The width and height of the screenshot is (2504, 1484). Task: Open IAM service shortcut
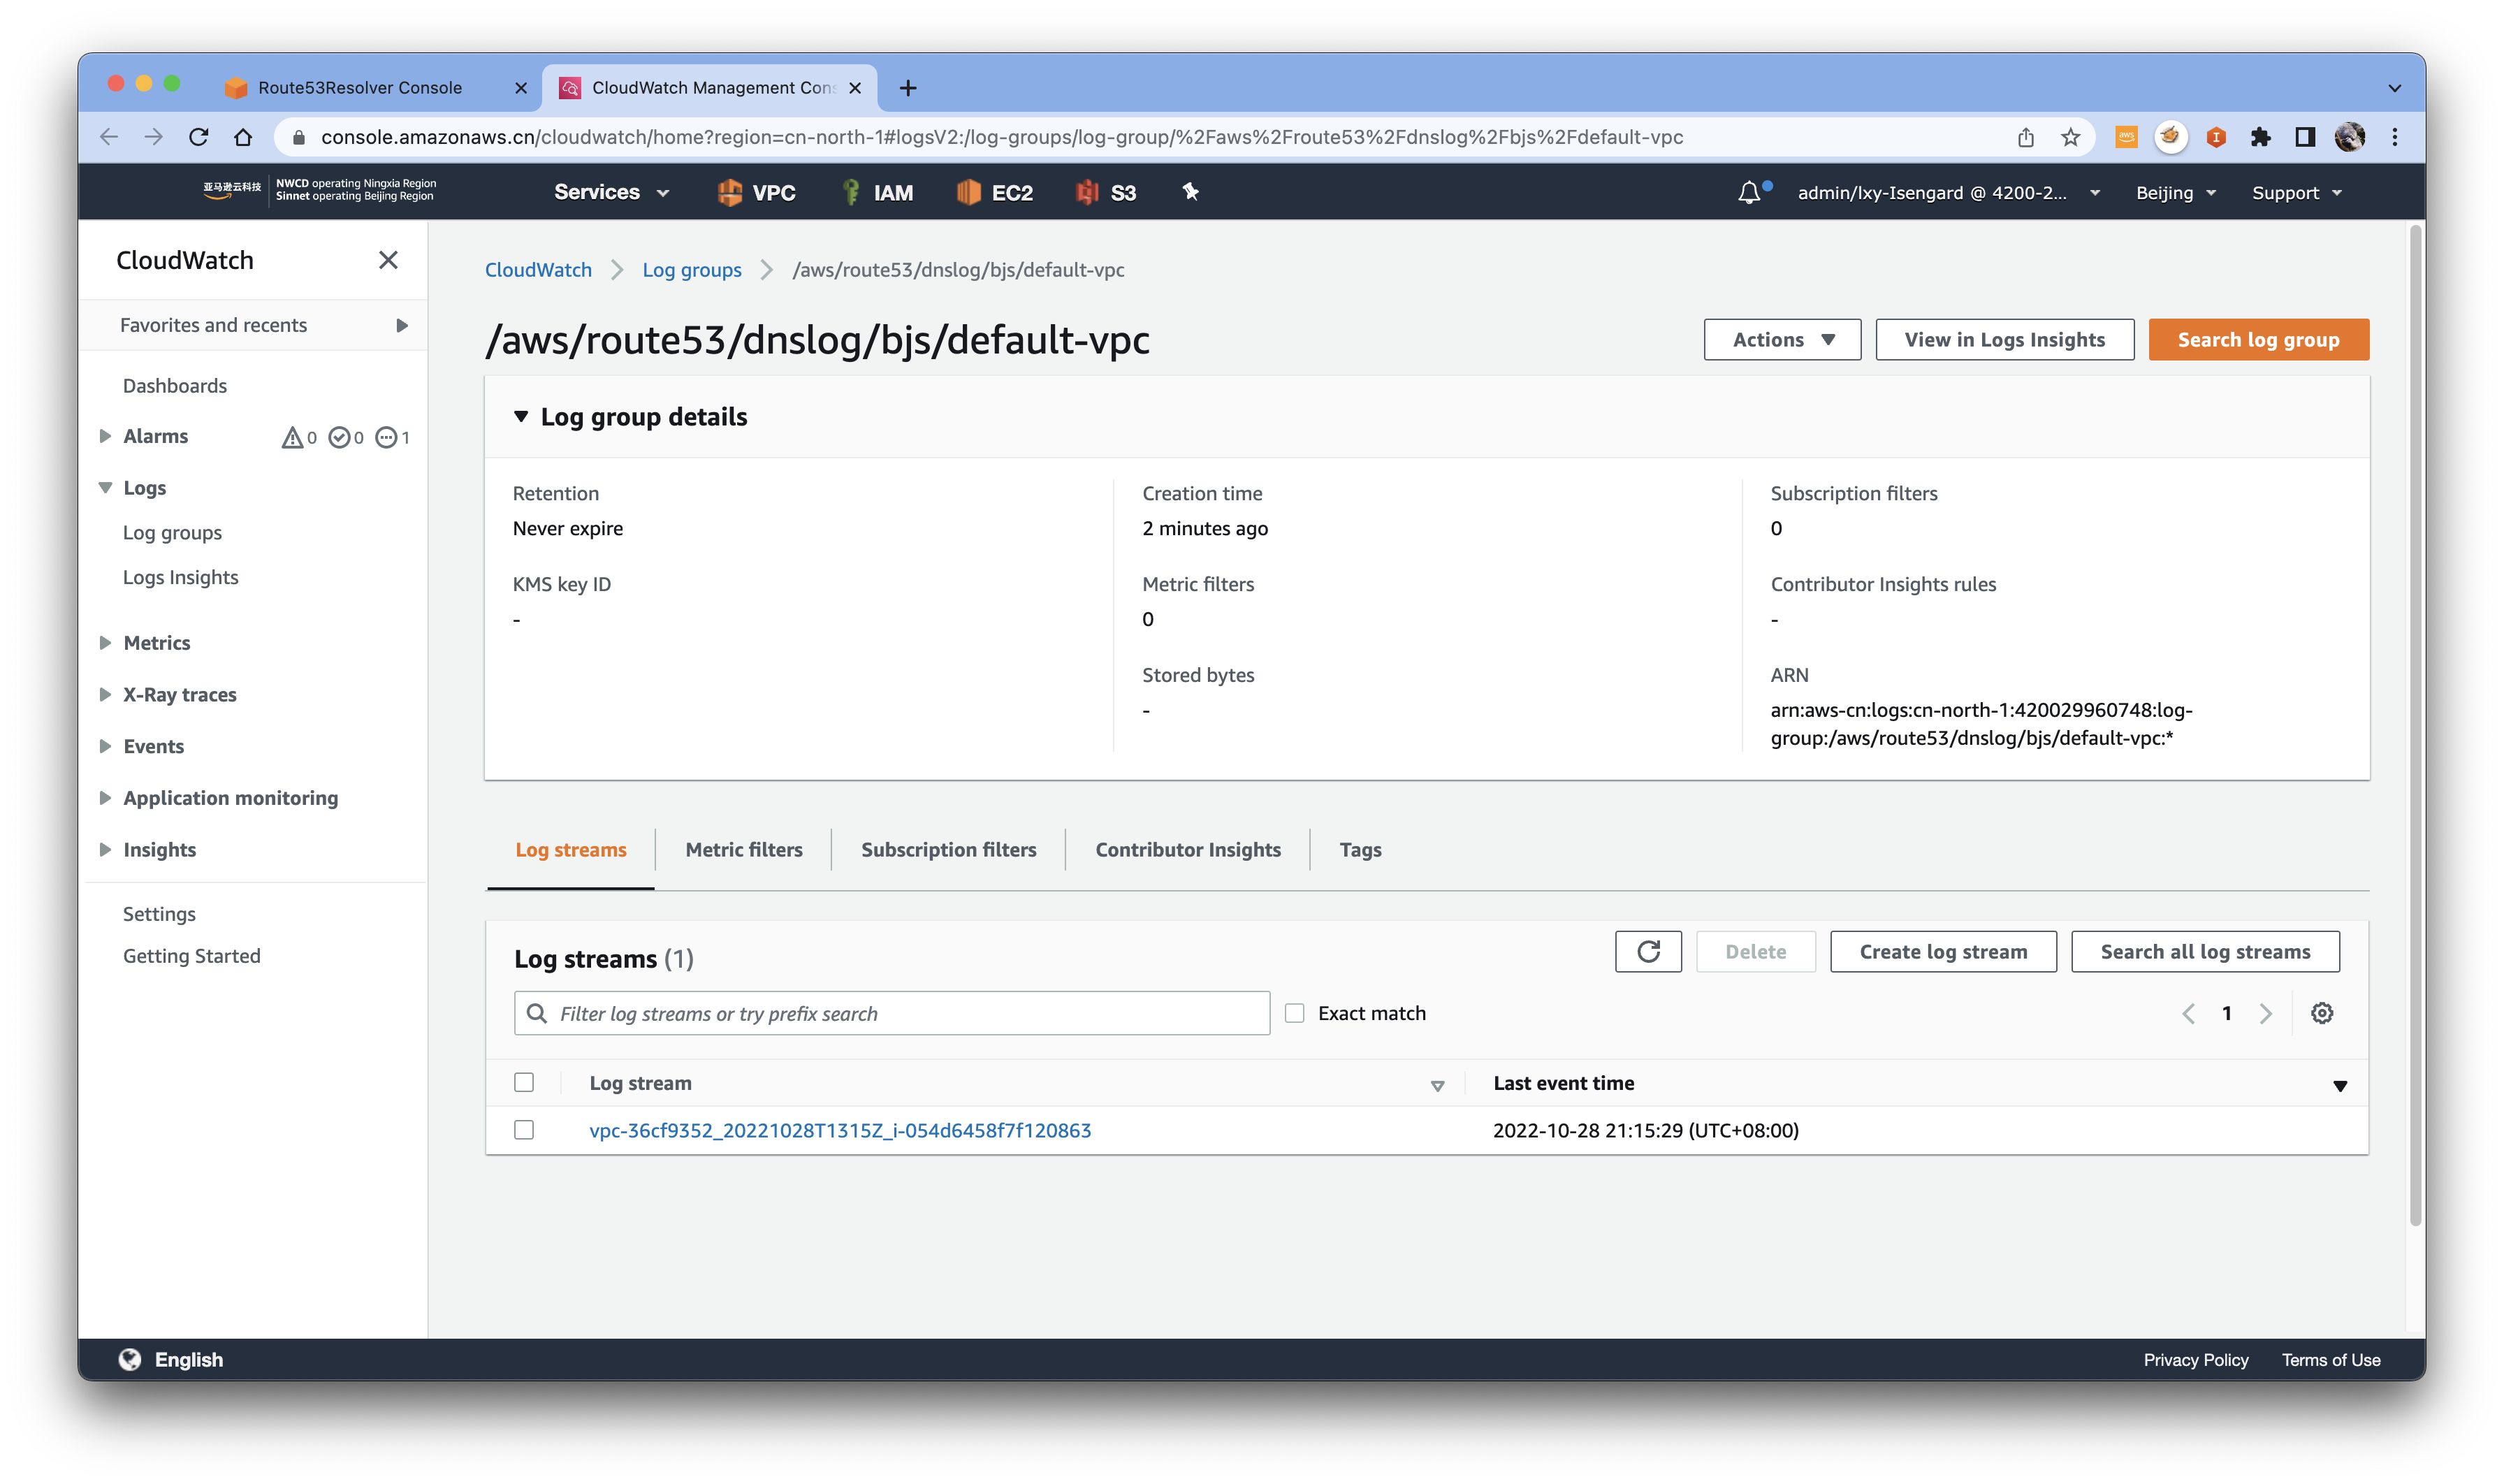point(878,192)
